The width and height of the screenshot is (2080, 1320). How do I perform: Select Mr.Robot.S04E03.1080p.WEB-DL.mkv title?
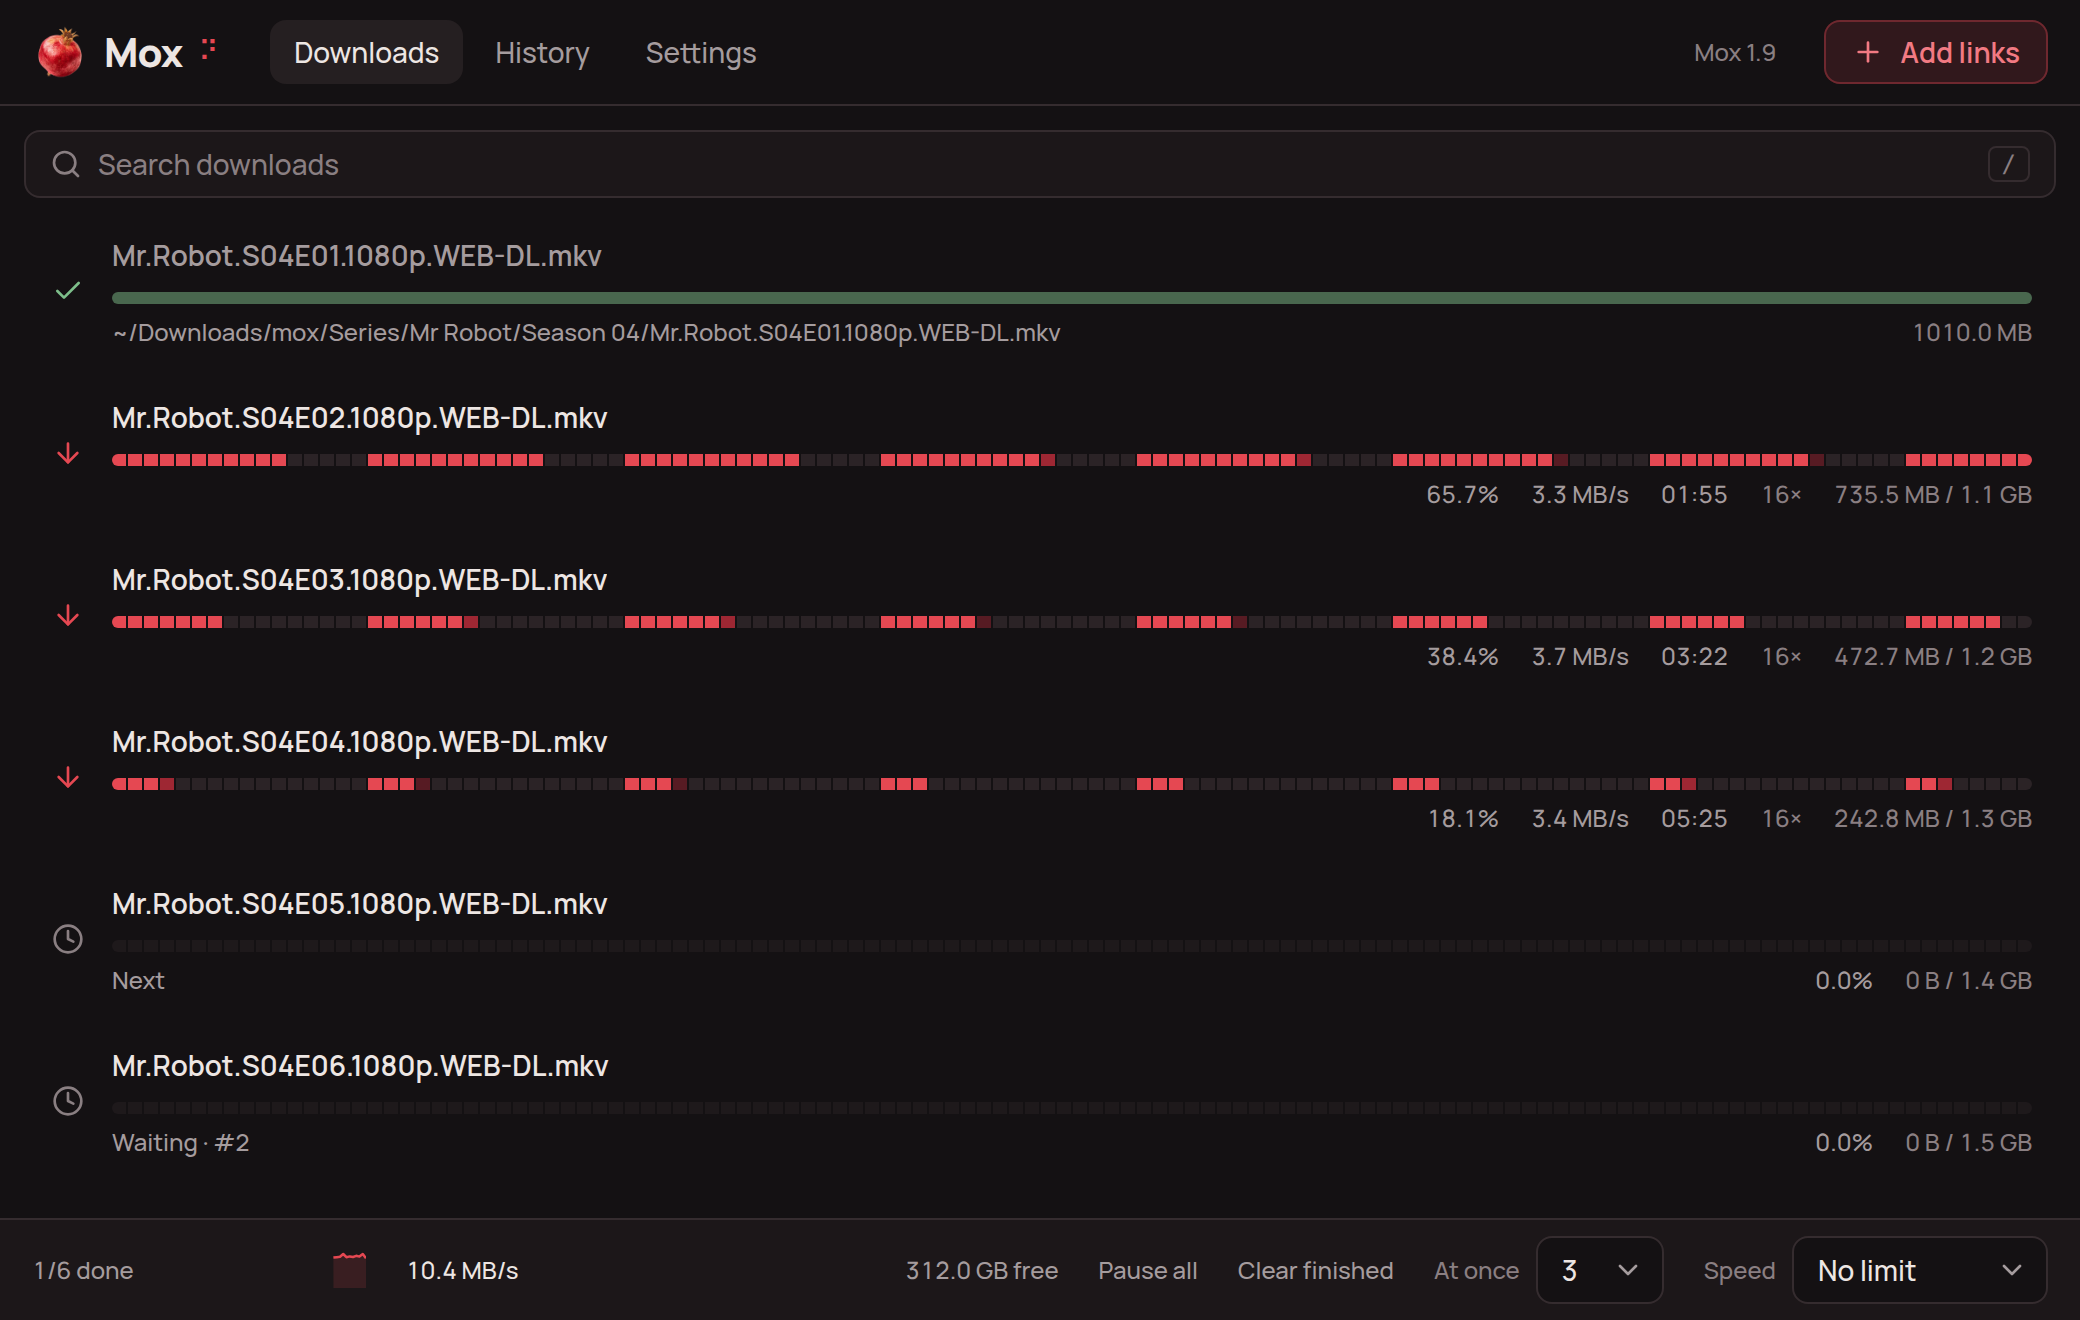(x=360, y=580)
